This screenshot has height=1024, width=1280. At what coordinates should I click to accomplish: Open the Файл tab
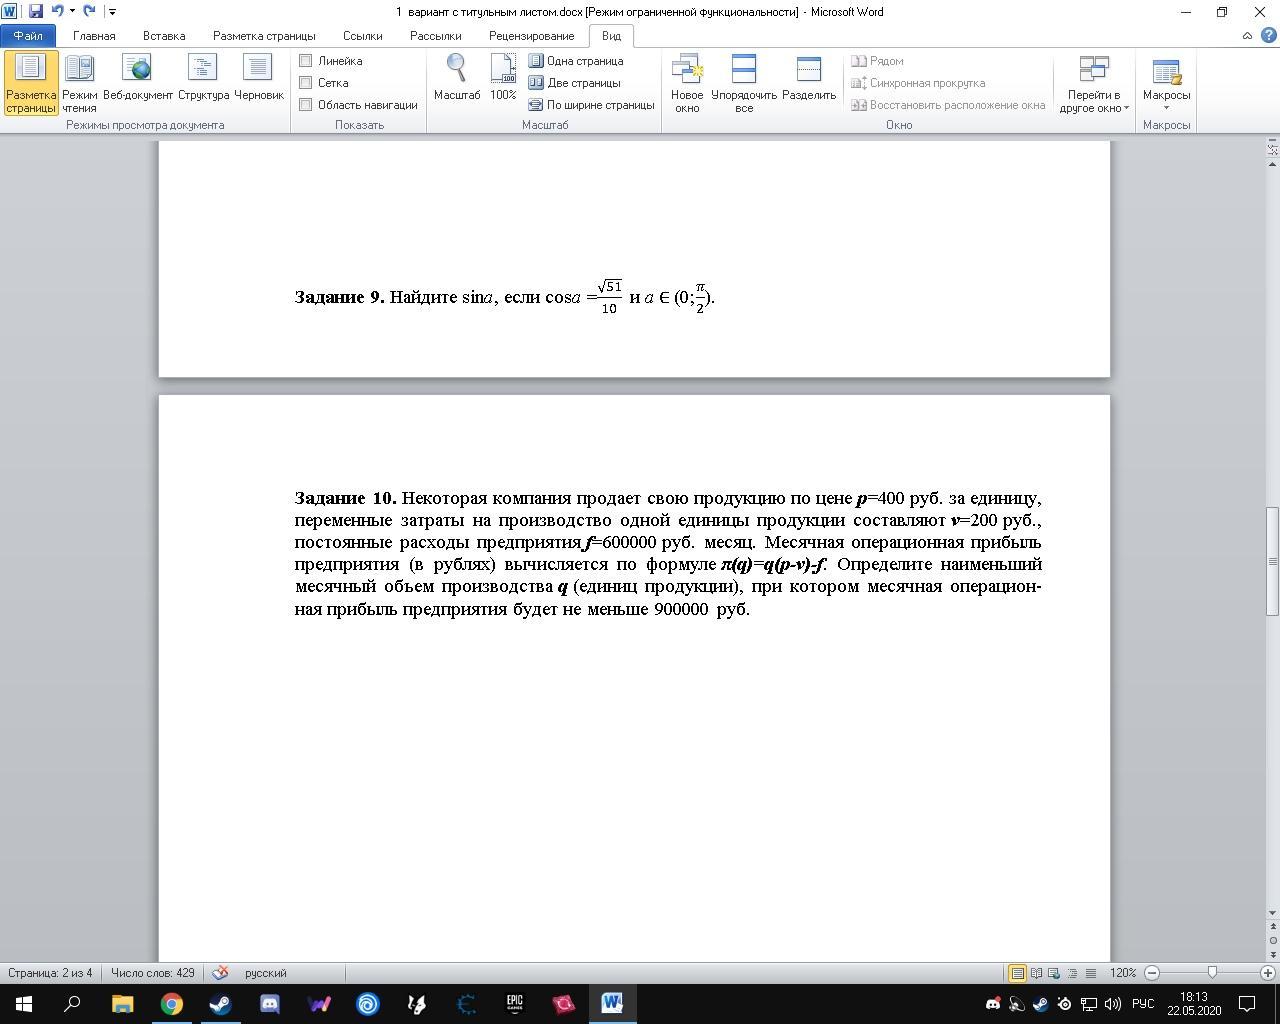[28, 36]
